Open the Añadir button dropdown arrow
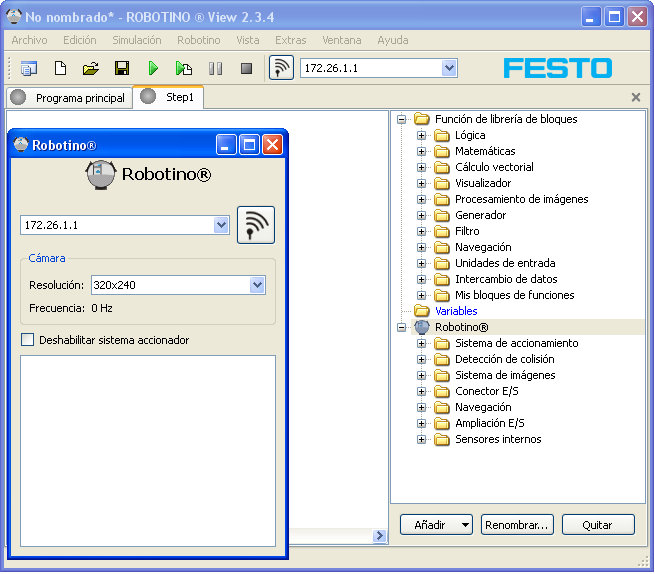Image resolution: width=655 pixels, height=574 pixels. pyautogui.click(x=465, y=525)
